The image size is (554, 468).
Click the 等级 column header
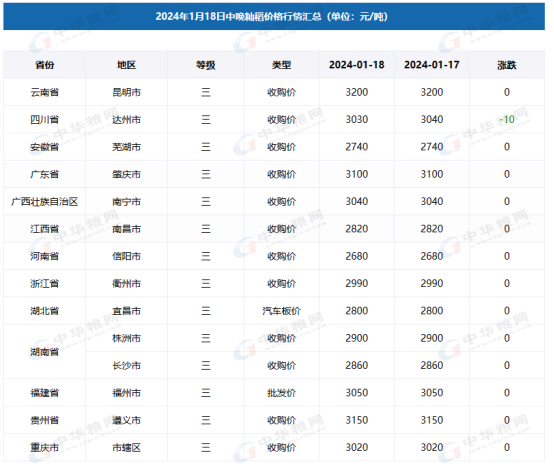pos(206,65)
